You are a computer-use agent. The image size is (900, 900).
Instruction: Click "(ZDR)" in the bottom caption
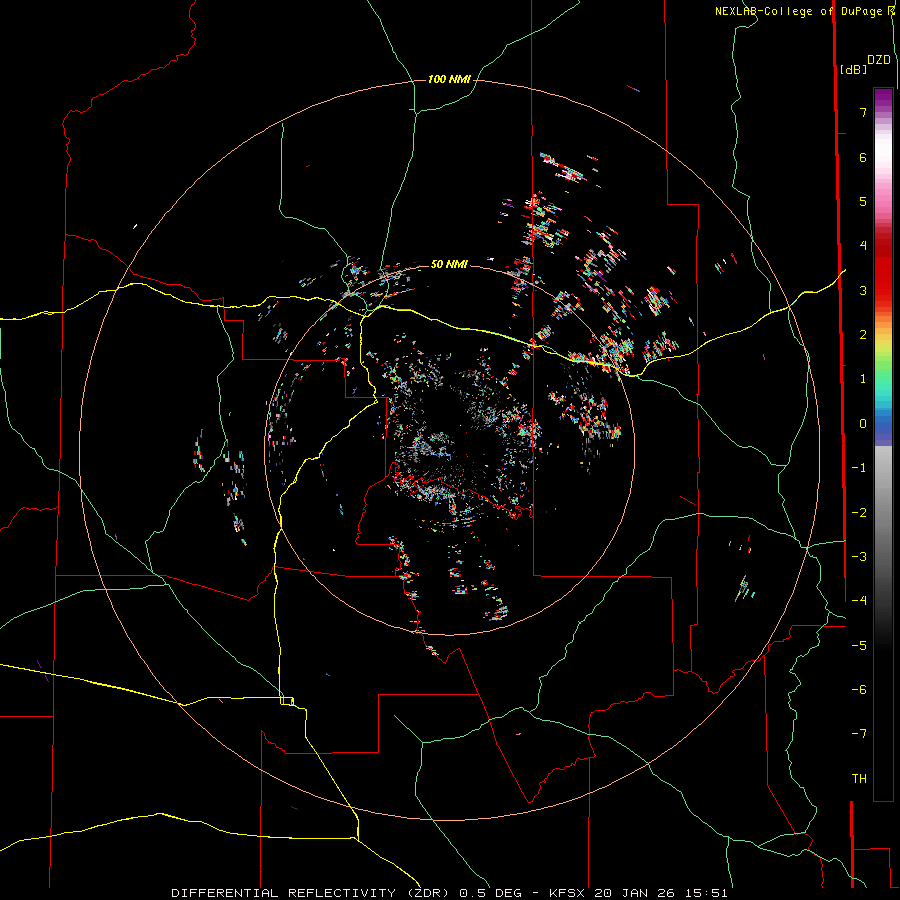(x=428, y=893)
